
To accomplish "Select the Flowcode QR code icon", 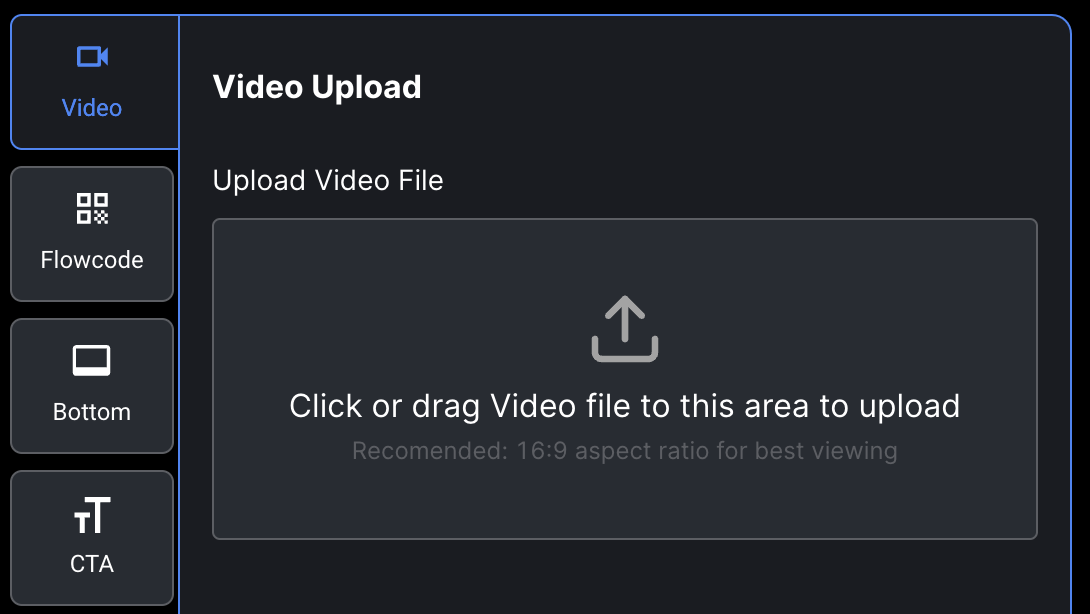I will pos(92,209).
